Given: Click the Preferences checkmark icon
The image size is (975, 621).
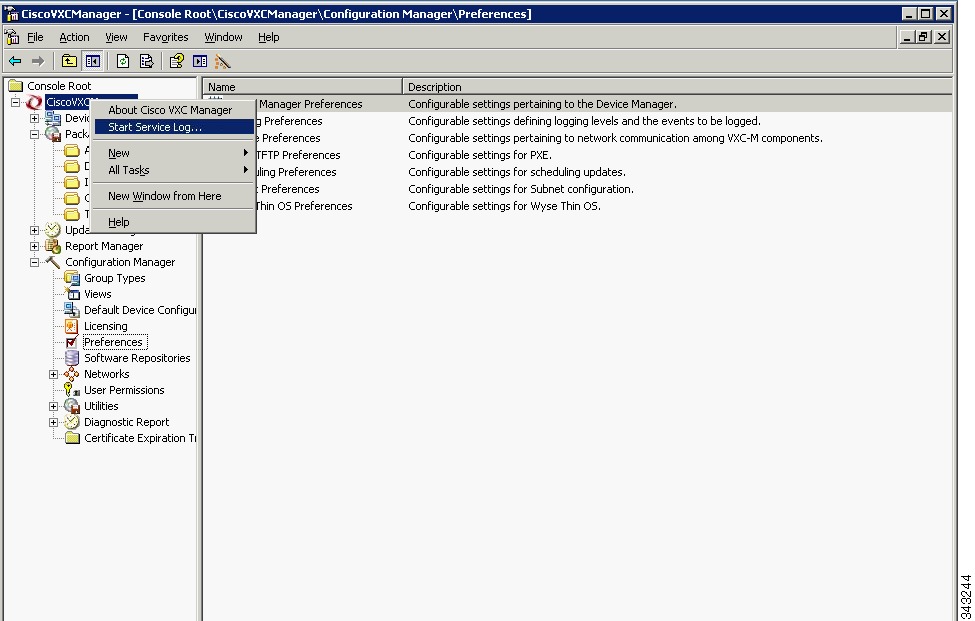Looking at the screenshot, I should click(72, 342).
